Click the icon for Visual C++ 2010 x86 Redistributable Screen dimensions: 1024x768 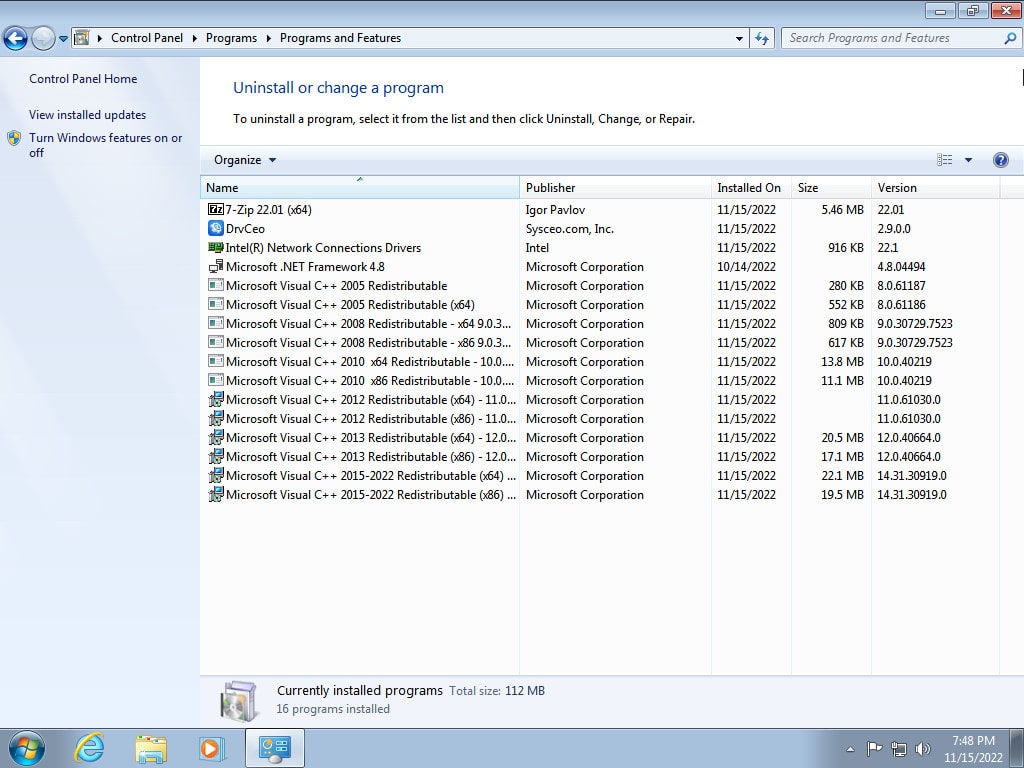[x=216, y=380]
